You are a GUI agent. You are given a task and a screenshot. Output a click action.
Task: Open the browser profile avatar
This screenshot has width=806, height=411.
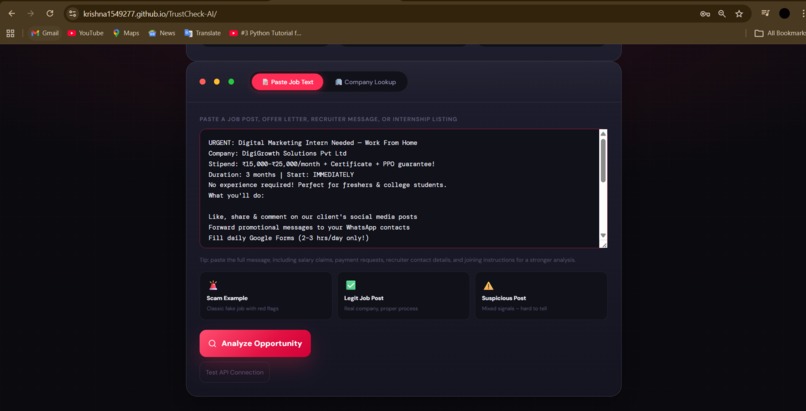point(784,13)
